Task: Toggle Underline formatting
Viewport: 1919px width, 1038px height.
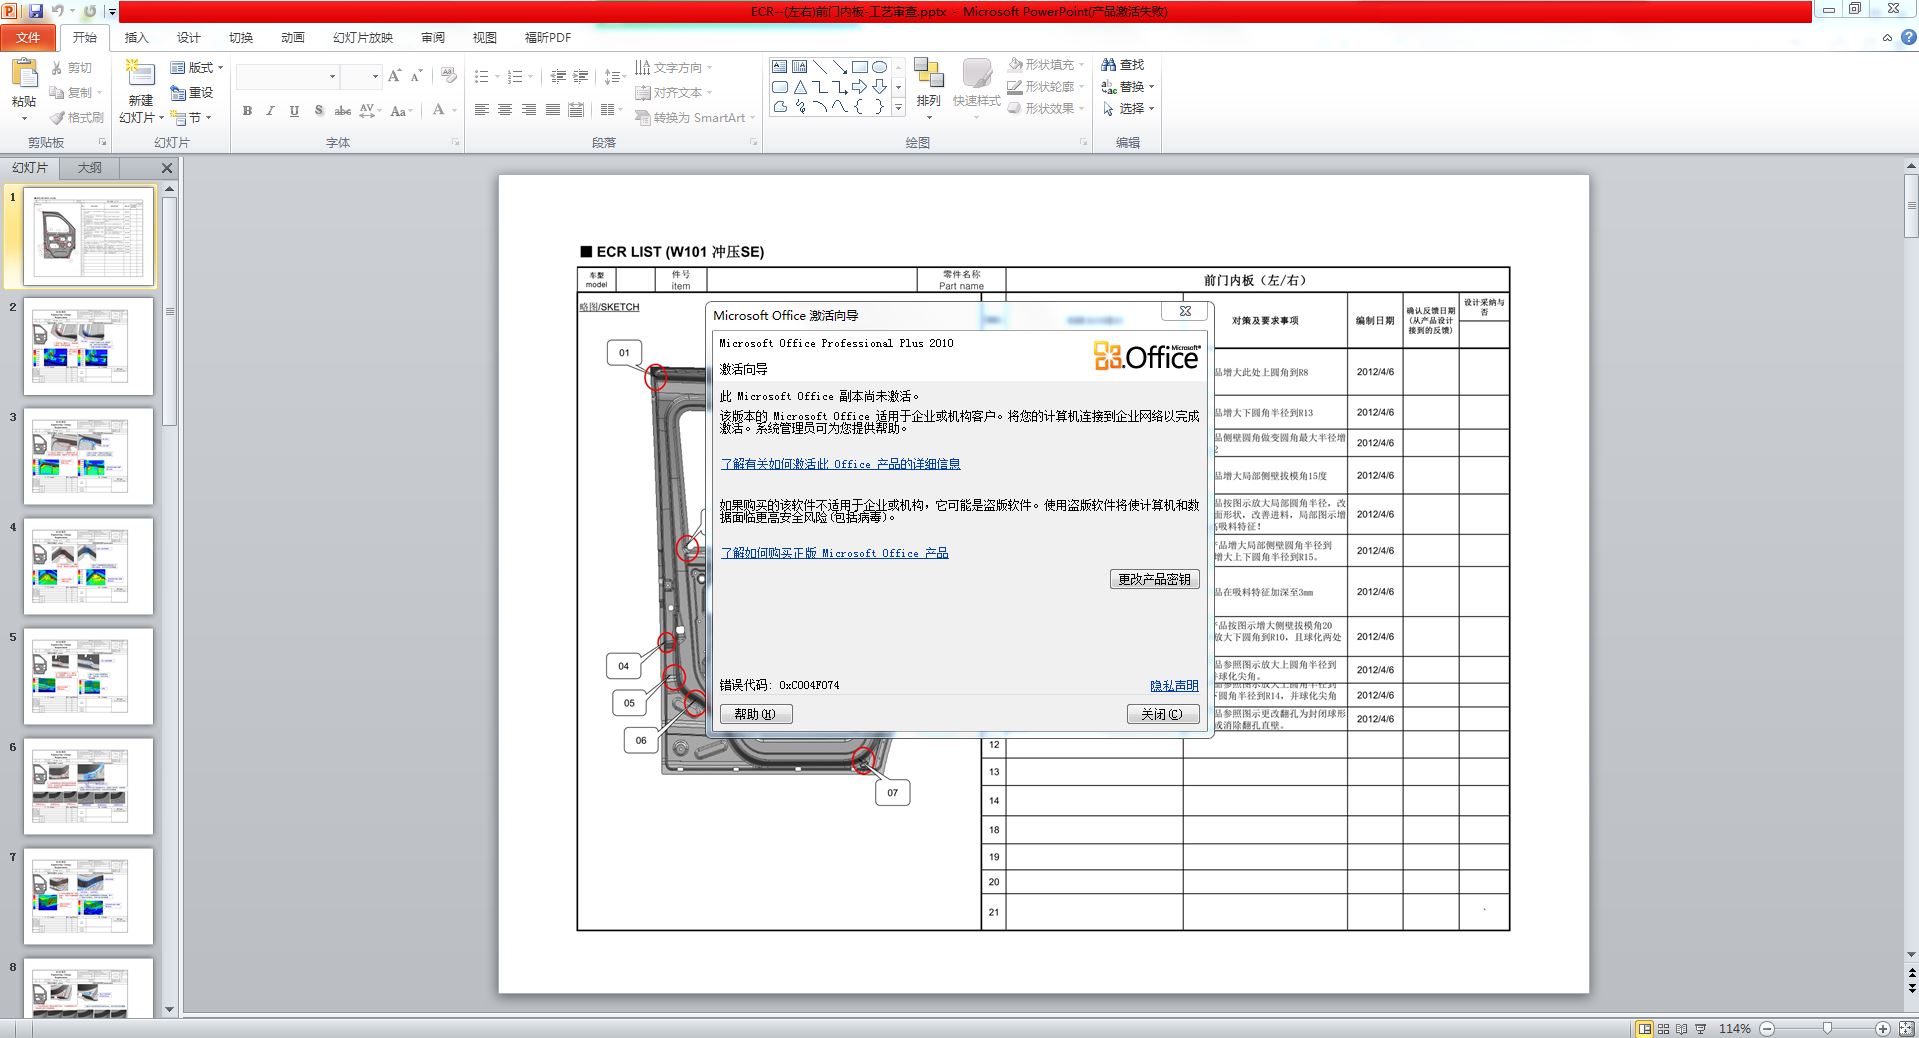Action: [294, 111]
